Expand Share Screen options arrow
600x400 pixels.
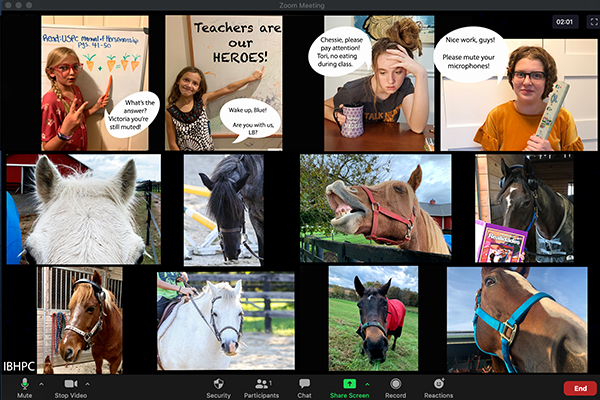click(x=367, y=384)
